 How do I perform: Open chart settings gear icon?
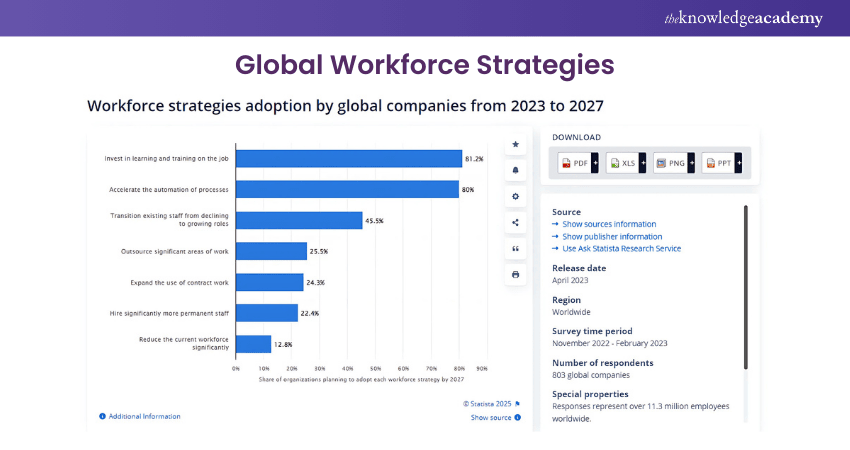click(515, 196)
